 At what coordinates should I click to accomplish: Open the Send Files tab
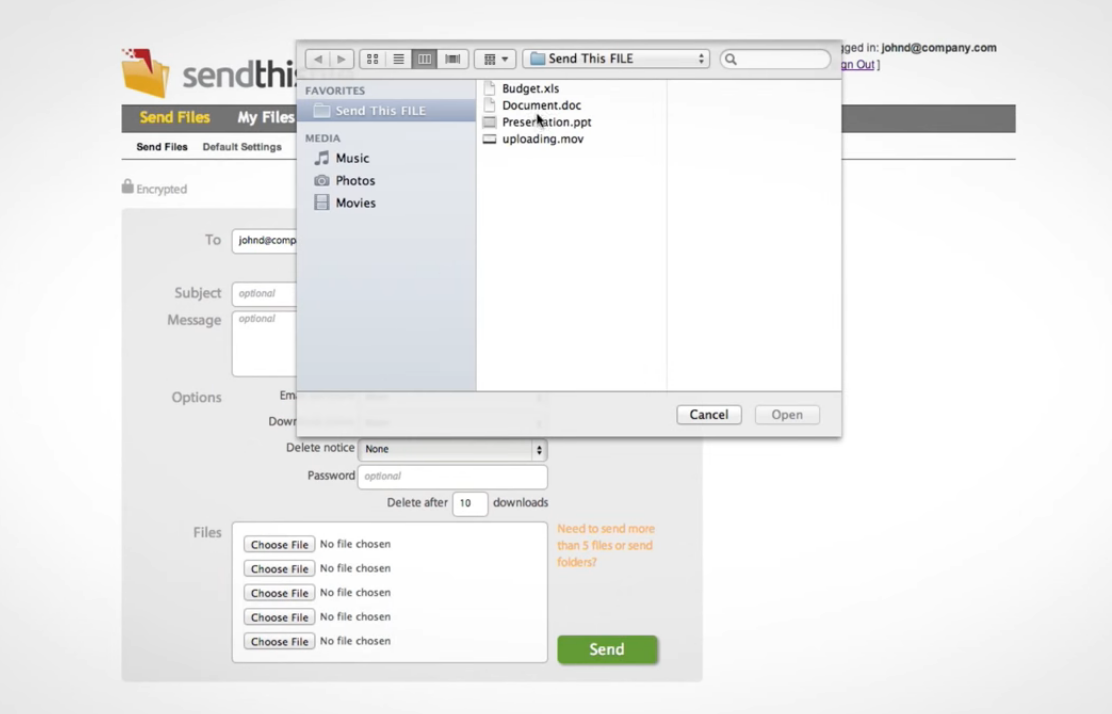(175, 118)
